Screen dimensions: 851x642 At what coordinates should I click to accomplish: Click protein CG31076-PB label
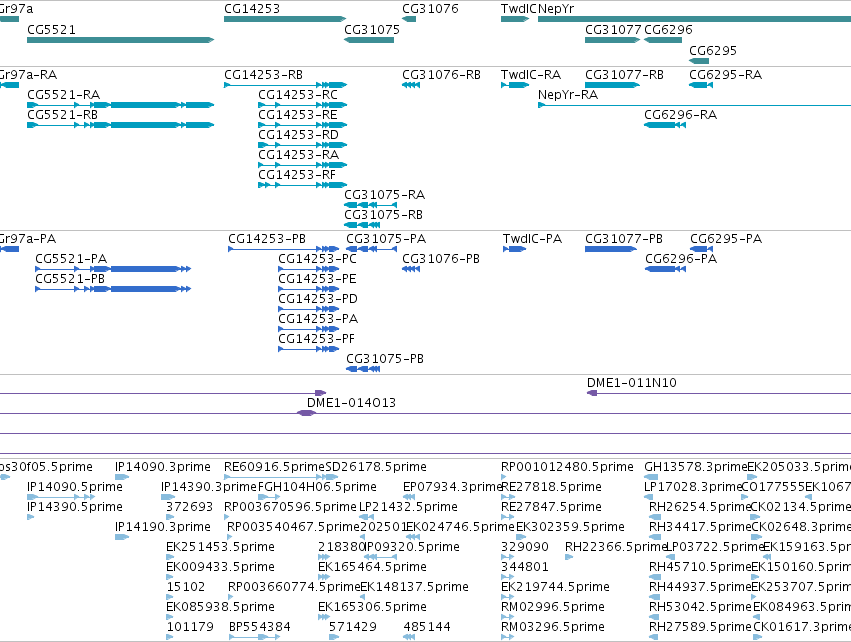pos(441,259)
